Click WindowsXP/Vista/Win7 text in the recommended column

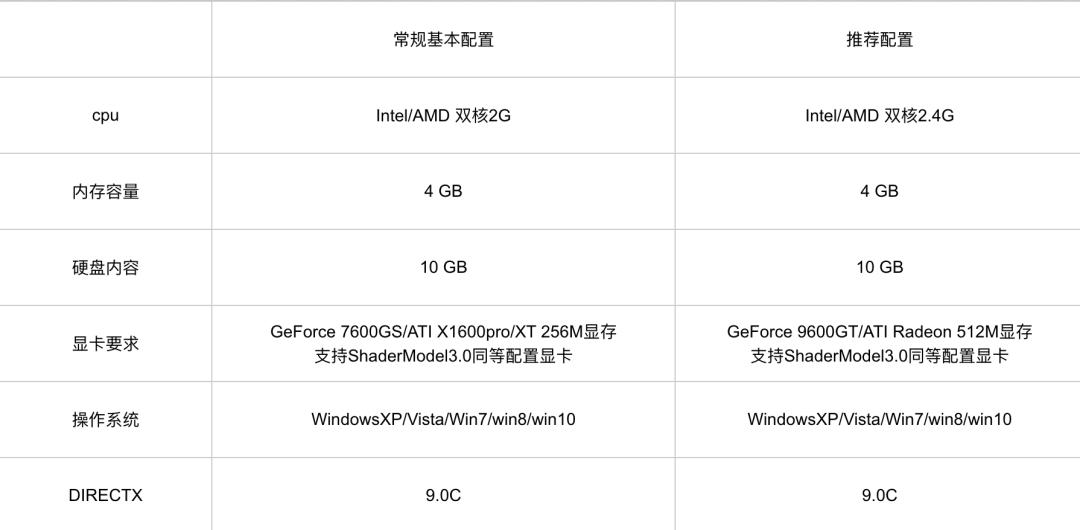(x=834, y=419)
